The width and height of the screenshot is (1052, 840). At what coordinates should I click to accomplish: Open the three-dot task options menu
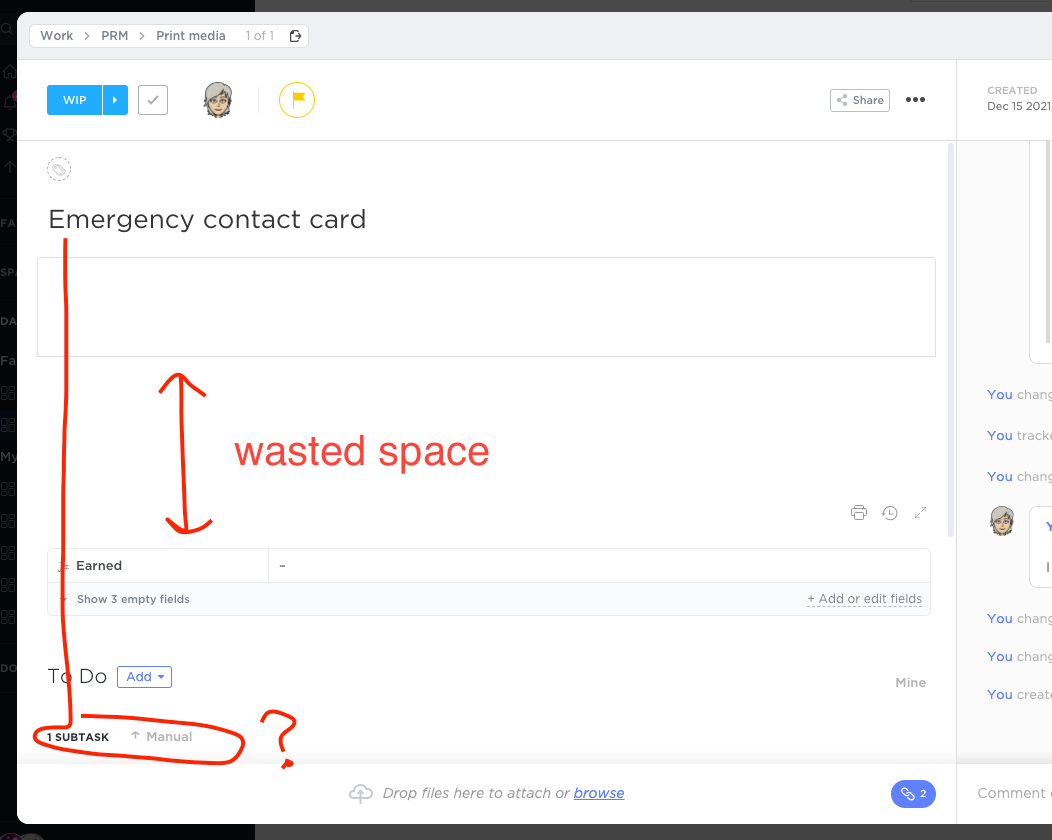(x=915, y=100)
